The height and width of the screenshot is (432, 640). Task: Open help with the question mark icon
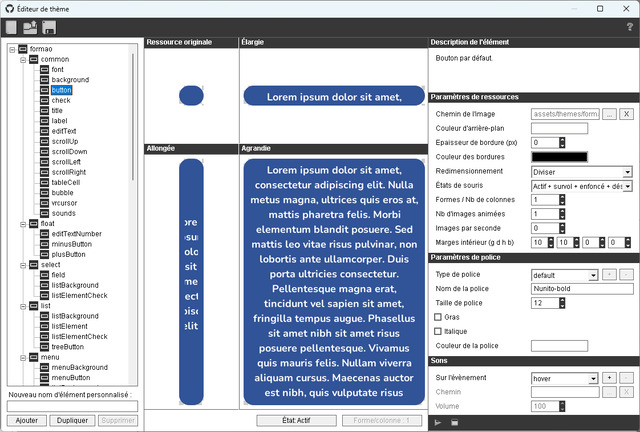pyautogui.click(x=629, y=27)
